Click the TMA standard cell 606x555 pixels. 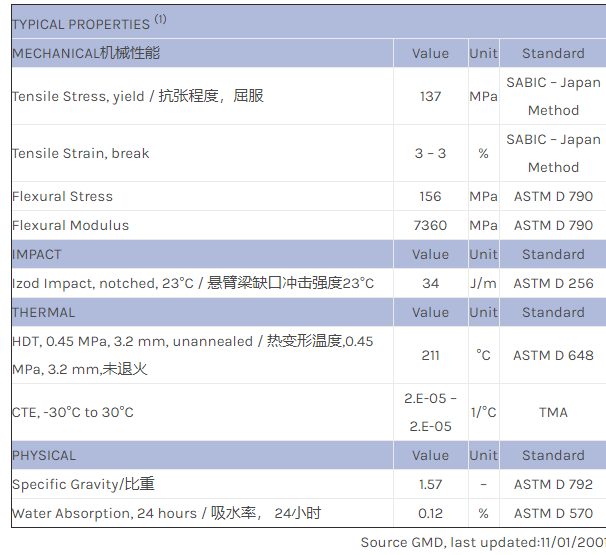click(553, 412)
